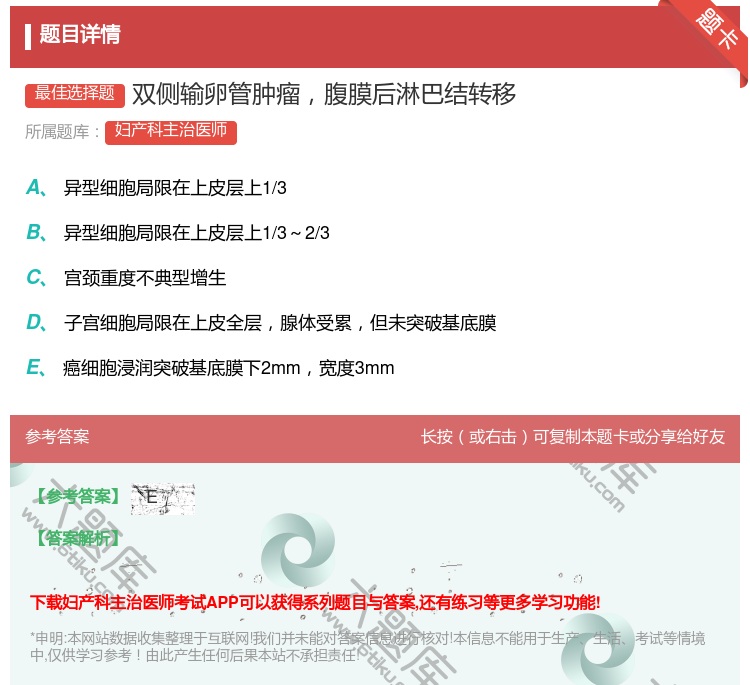Click the question title 双侧输卵管肿瘤，腹膜后淋巴结转移

click(x=324, y=94)
